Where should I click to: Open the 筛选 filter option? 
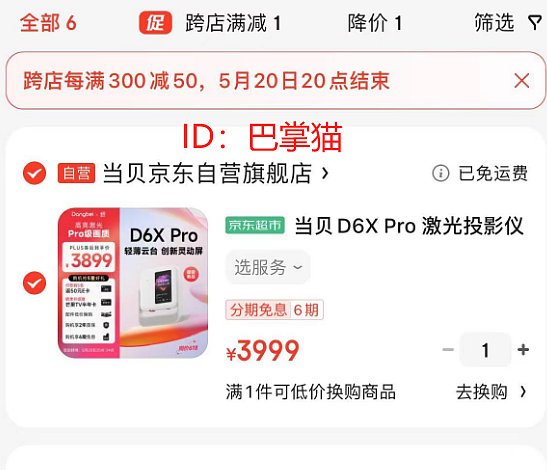coord(494,23)
